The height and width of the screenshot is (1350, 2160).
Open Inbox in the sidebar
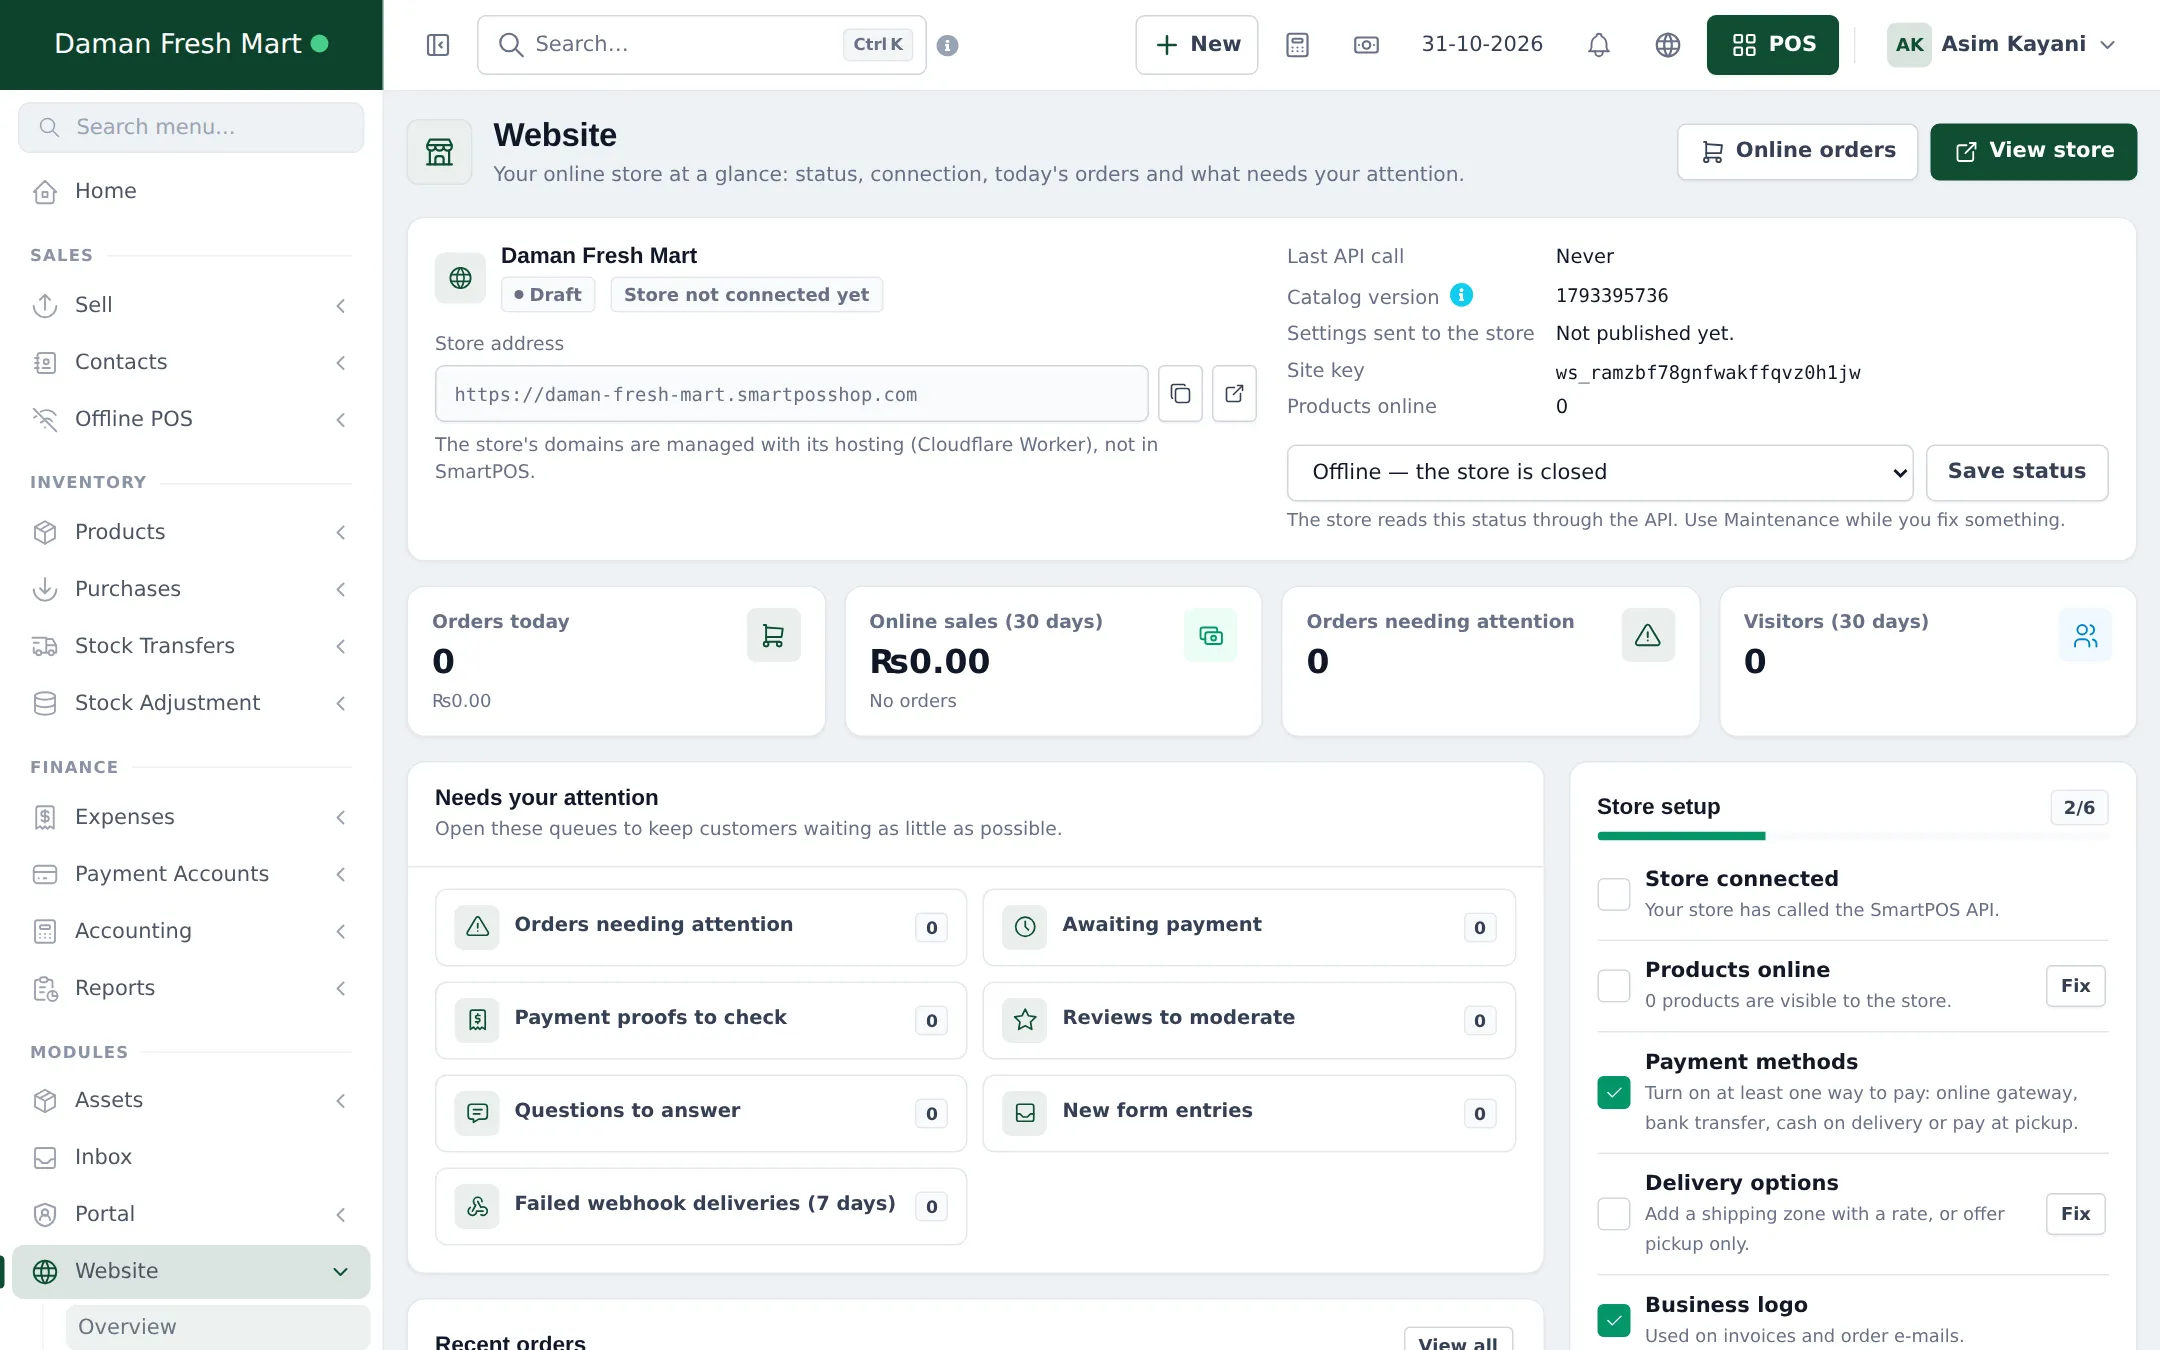[x=191, y=1157]
